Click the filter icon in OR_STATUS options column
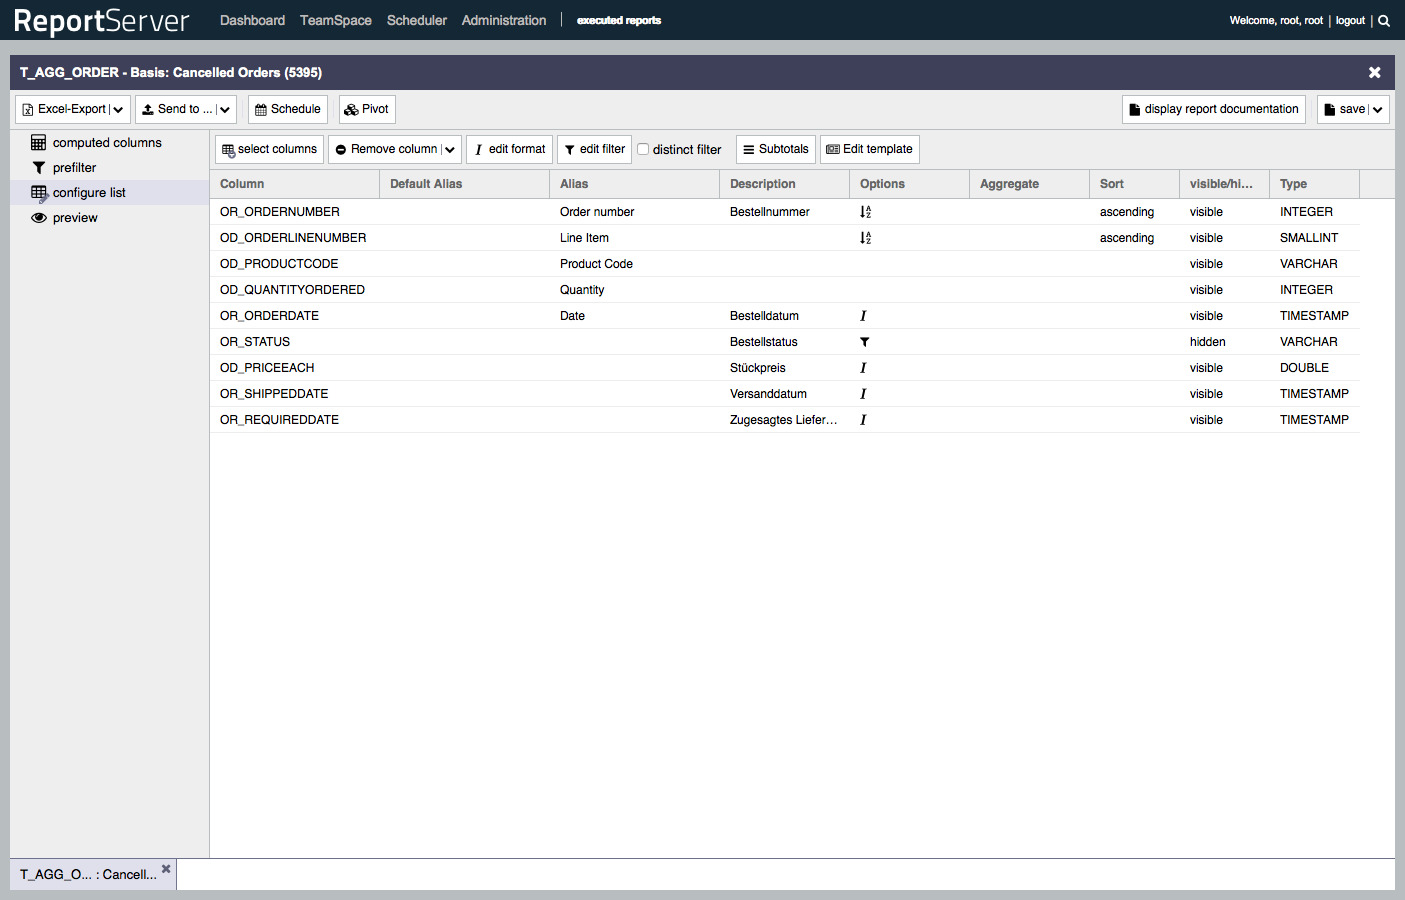 pyautogui.click(x=864, y=341)
